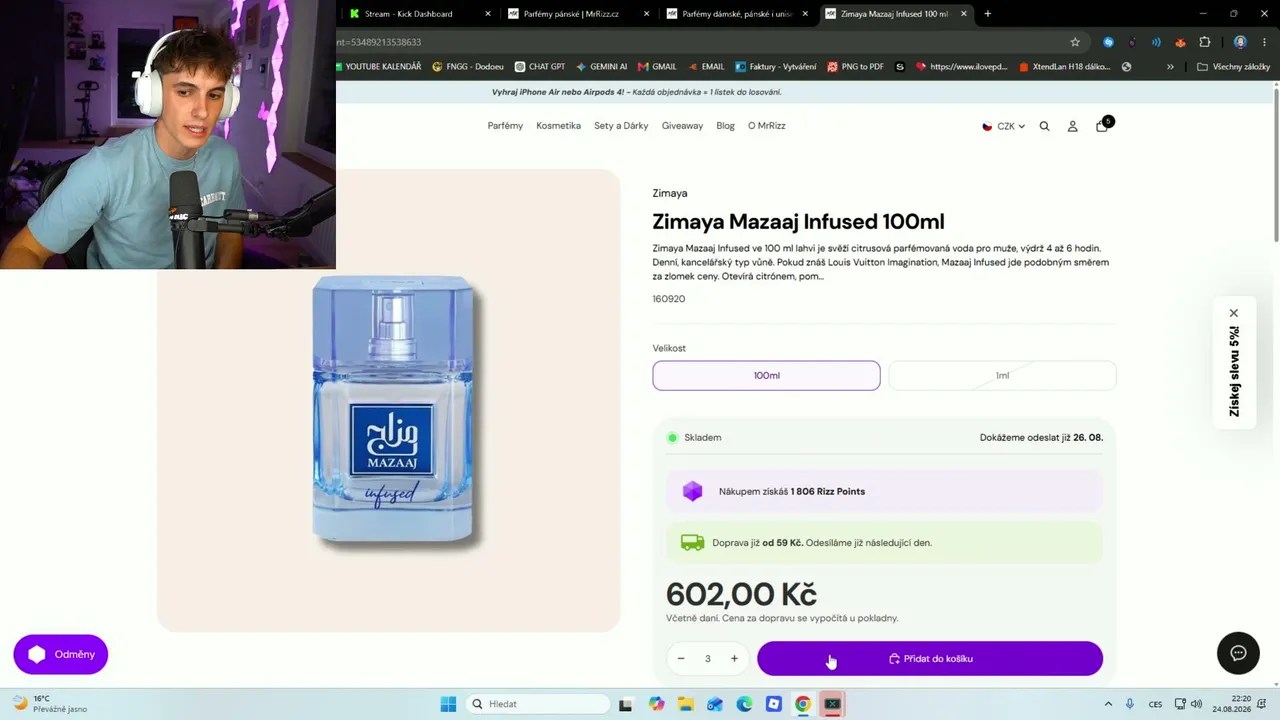Show hidden system tray icons

point(1108,704)
